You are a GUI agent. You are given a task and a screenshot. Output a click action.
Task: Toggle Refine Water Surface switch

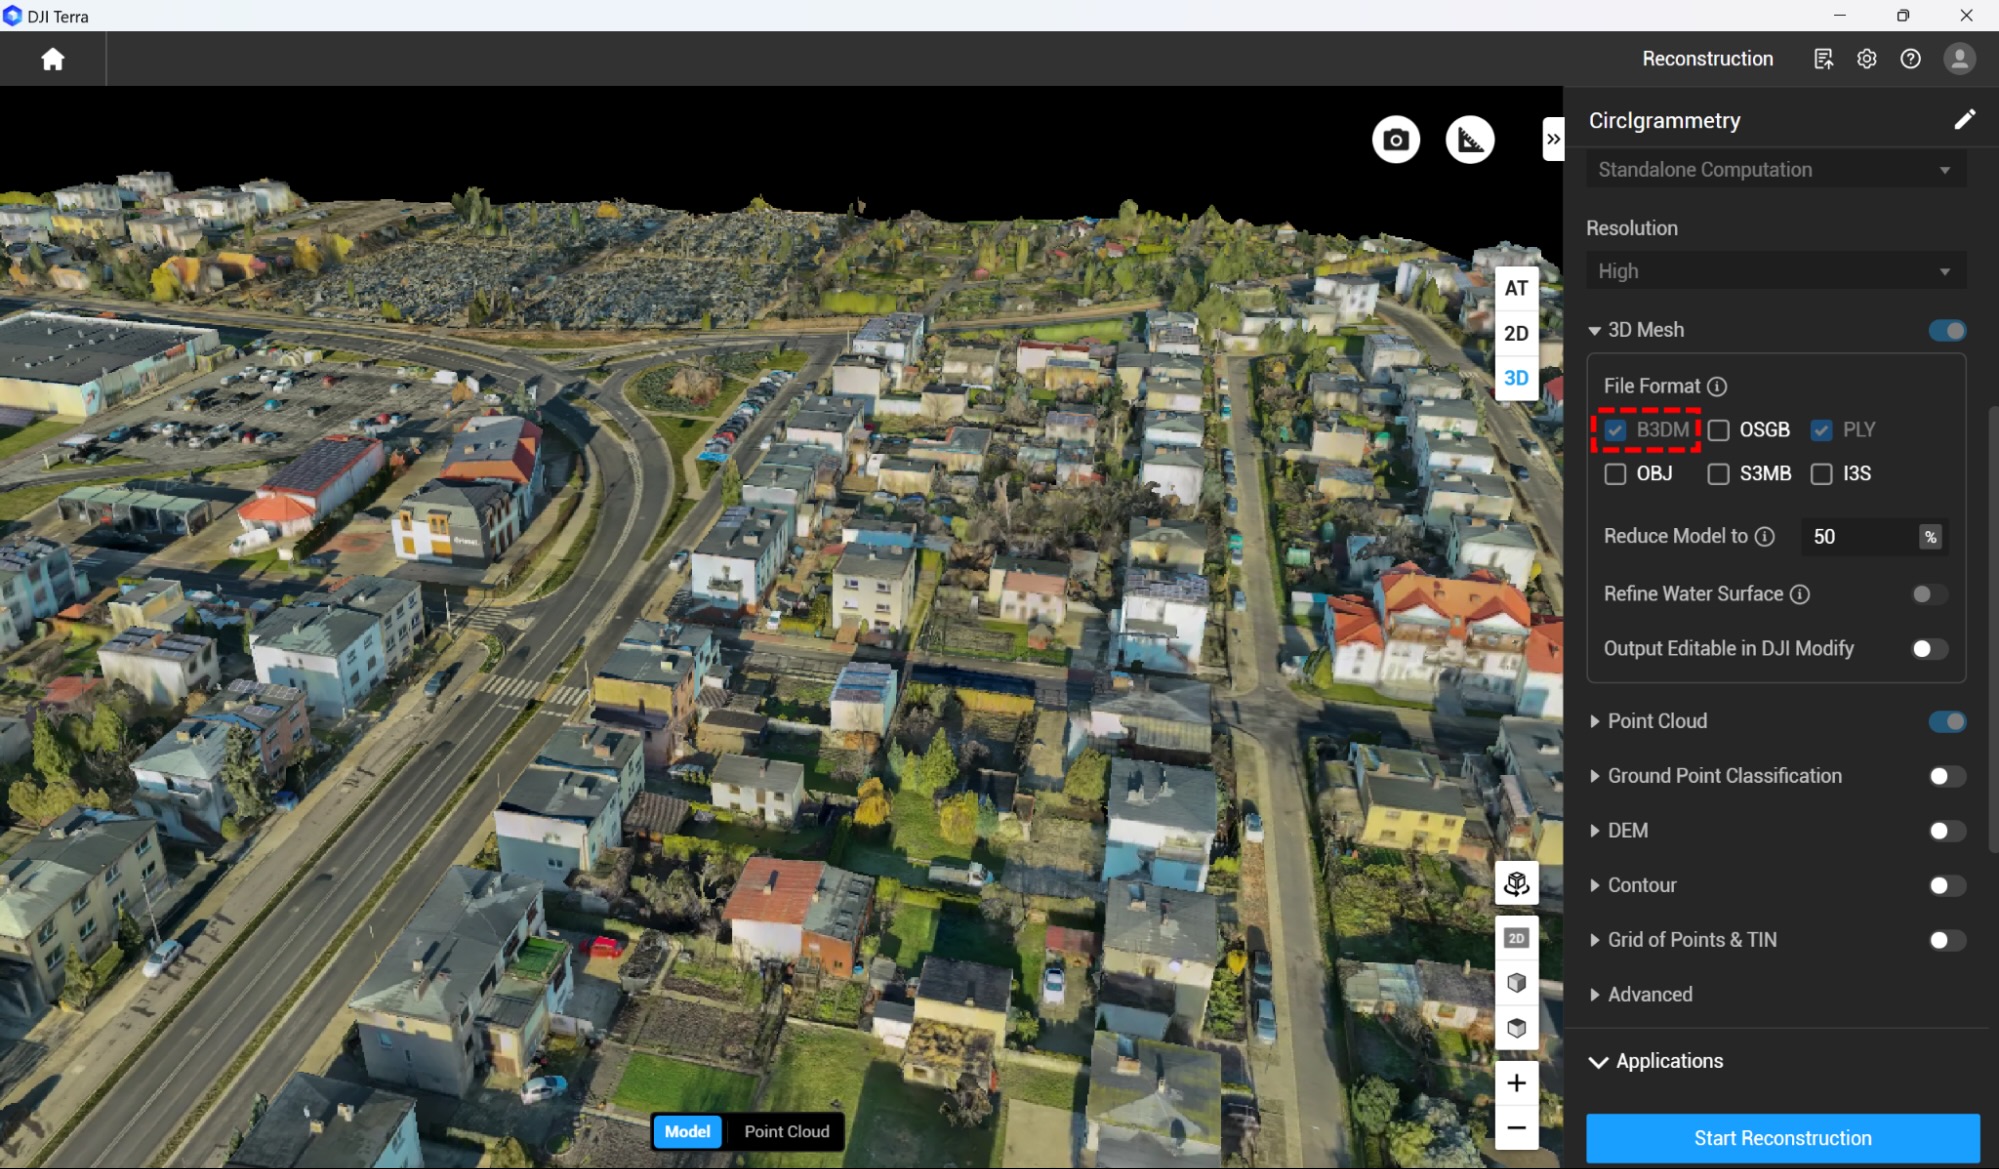point(1929,595)
